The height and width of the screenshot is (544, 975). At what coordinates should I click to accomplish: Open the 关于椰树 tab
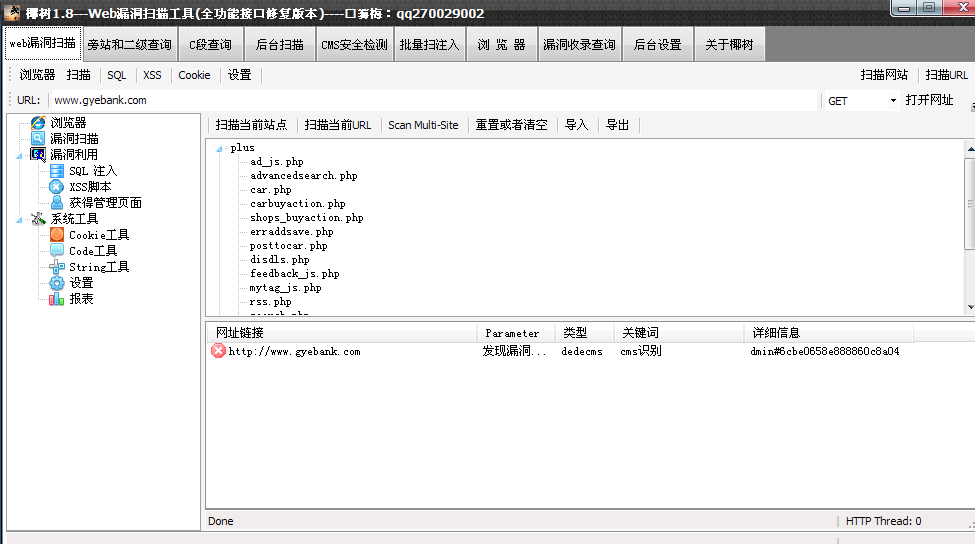(x=729, y=44)
